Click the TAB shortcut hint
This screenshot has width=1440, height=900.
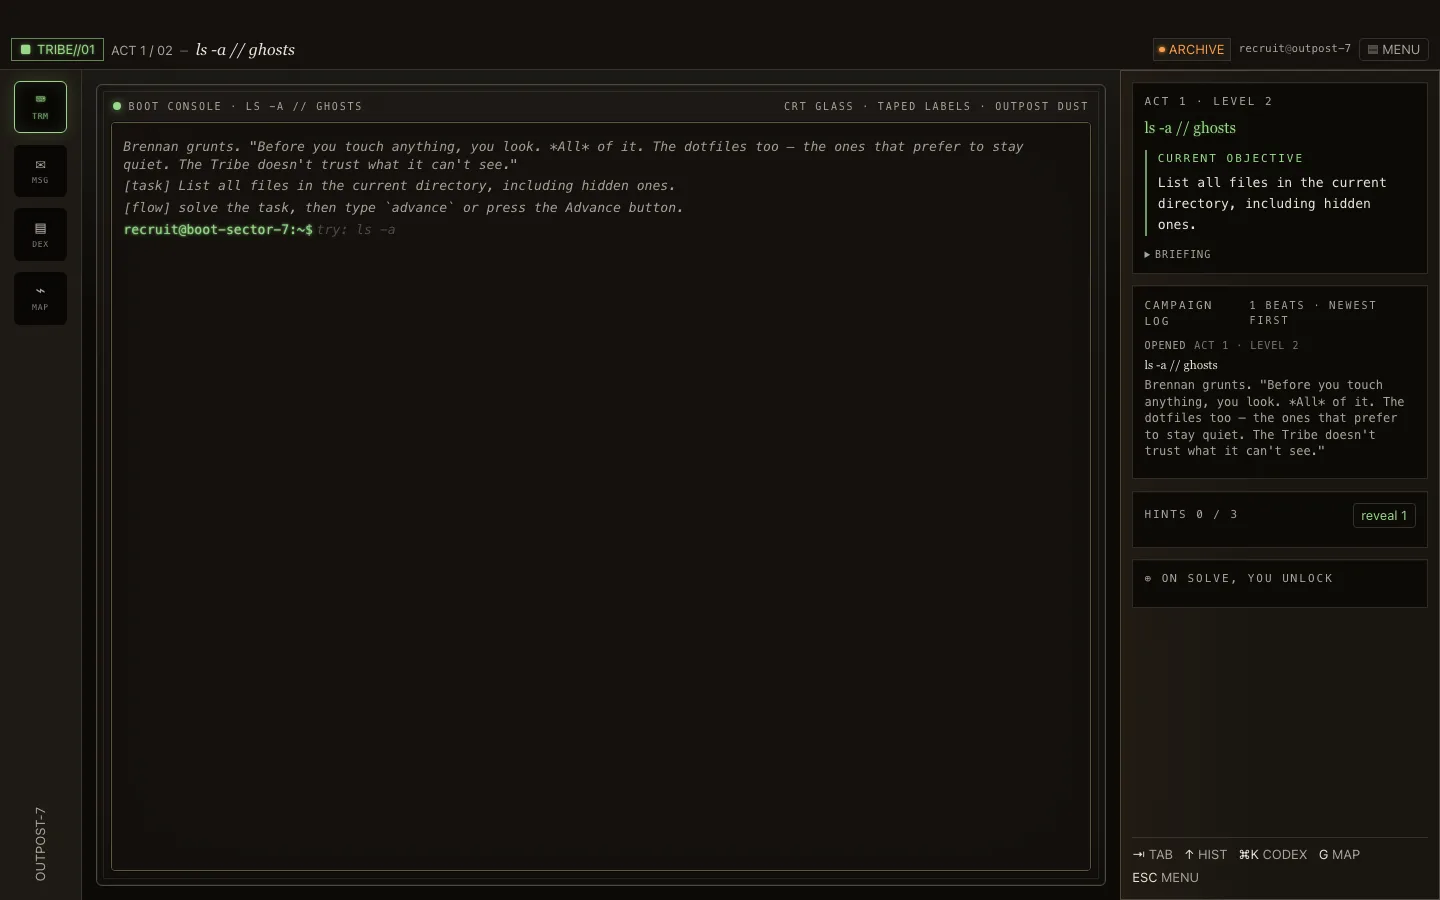point(1152,855)
